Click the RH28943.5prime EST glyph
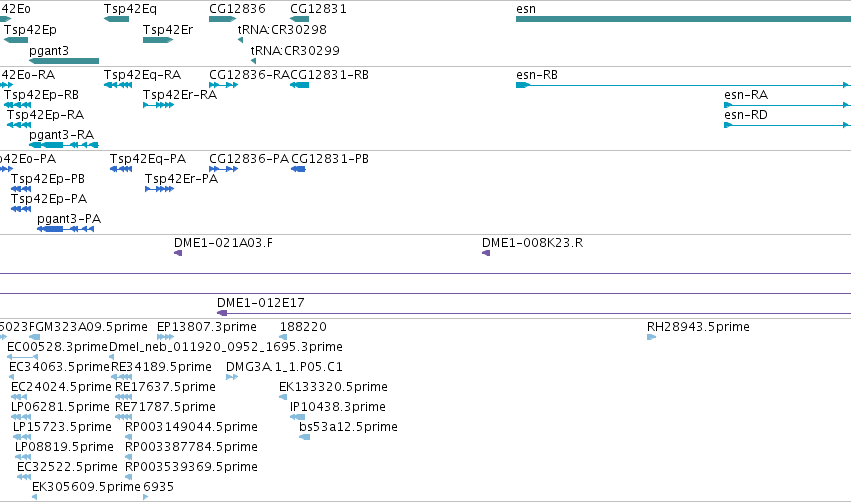 (x=652, y=338)
